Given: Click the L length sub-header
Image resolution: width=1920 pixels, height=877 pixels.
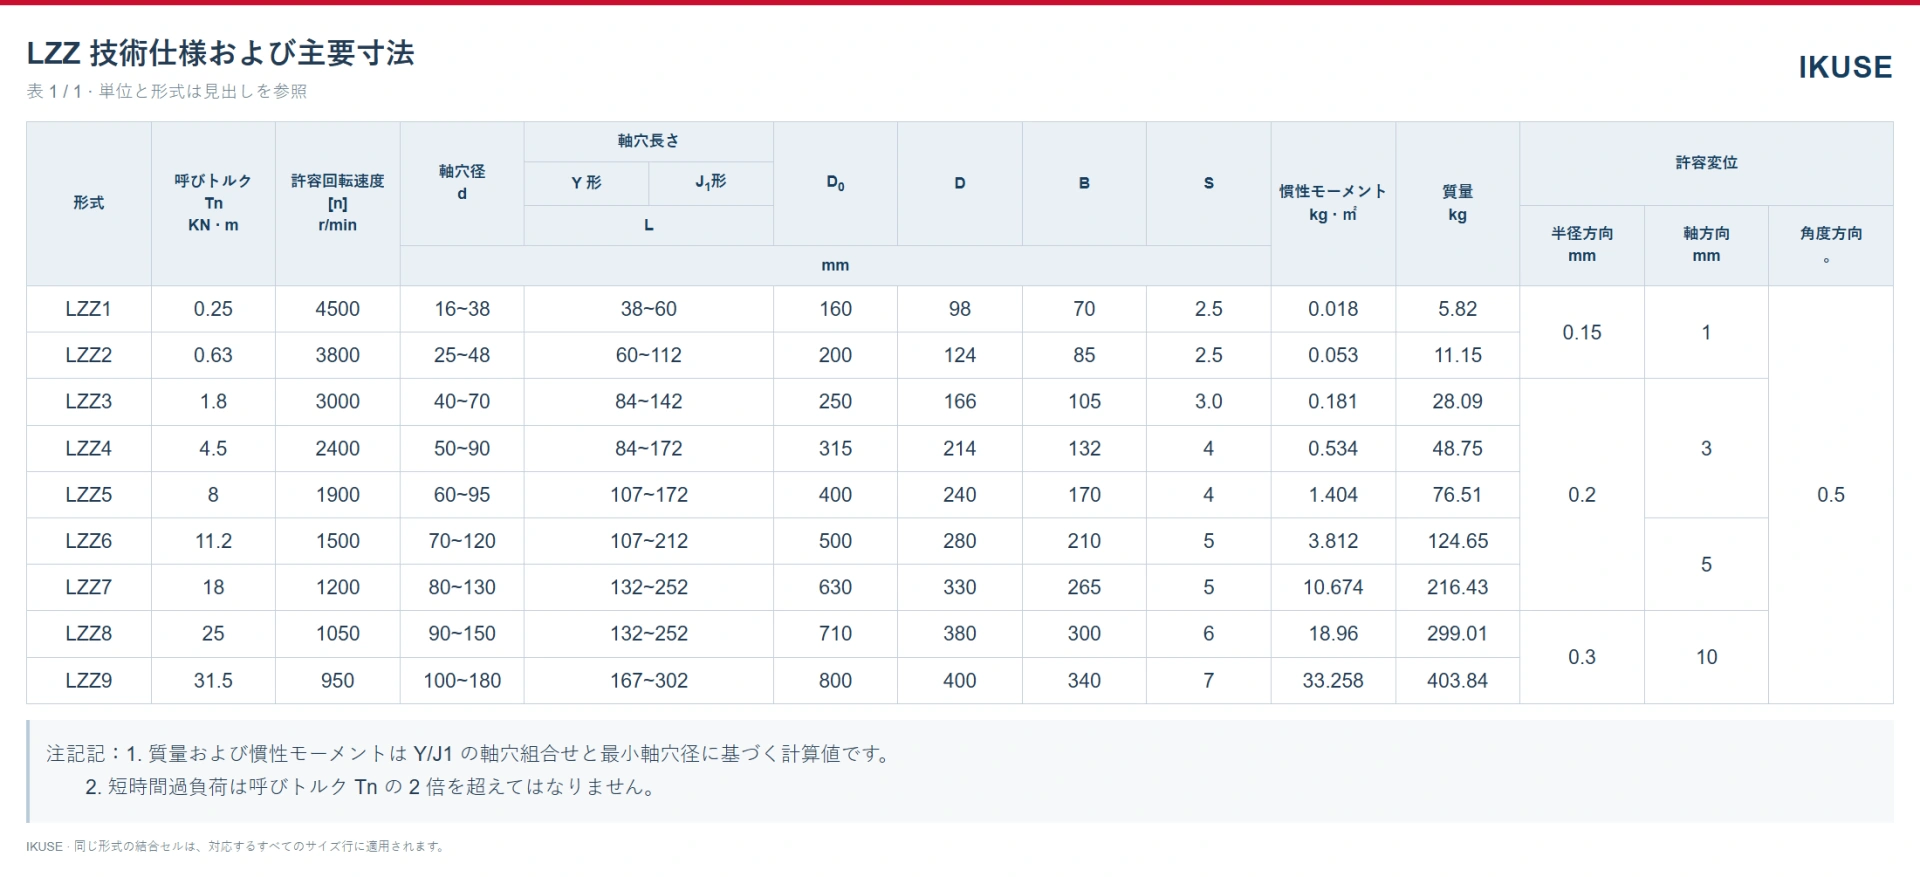Looking at the screenshot, I should point(648,226).
